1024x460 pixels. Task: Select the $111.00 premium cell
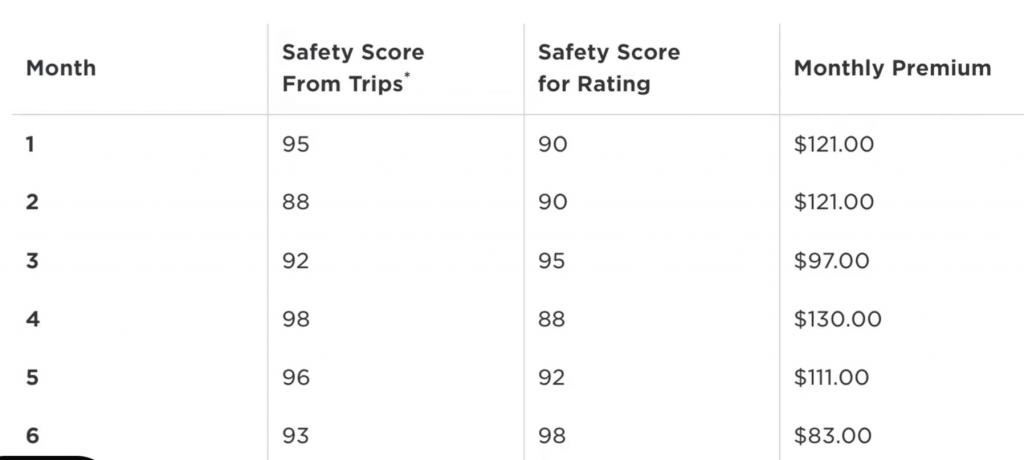(831, 377)
